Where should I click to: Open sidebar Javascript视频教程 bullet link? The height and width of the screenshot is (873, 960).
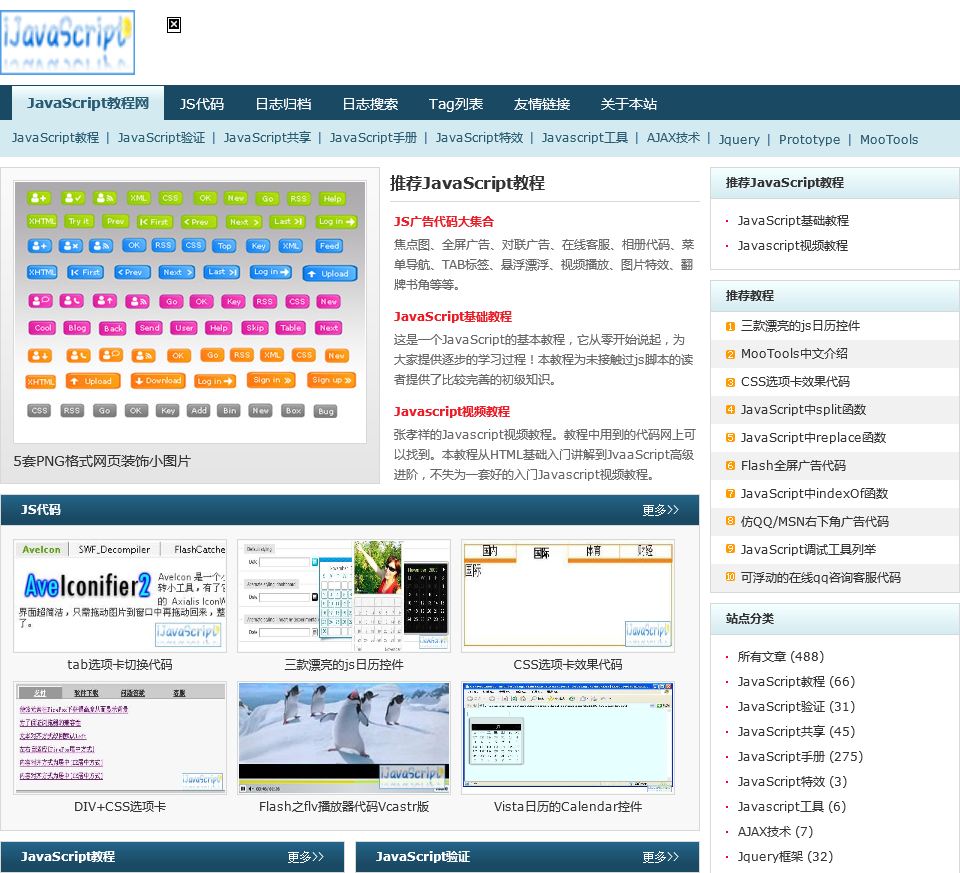coord(792,245)
